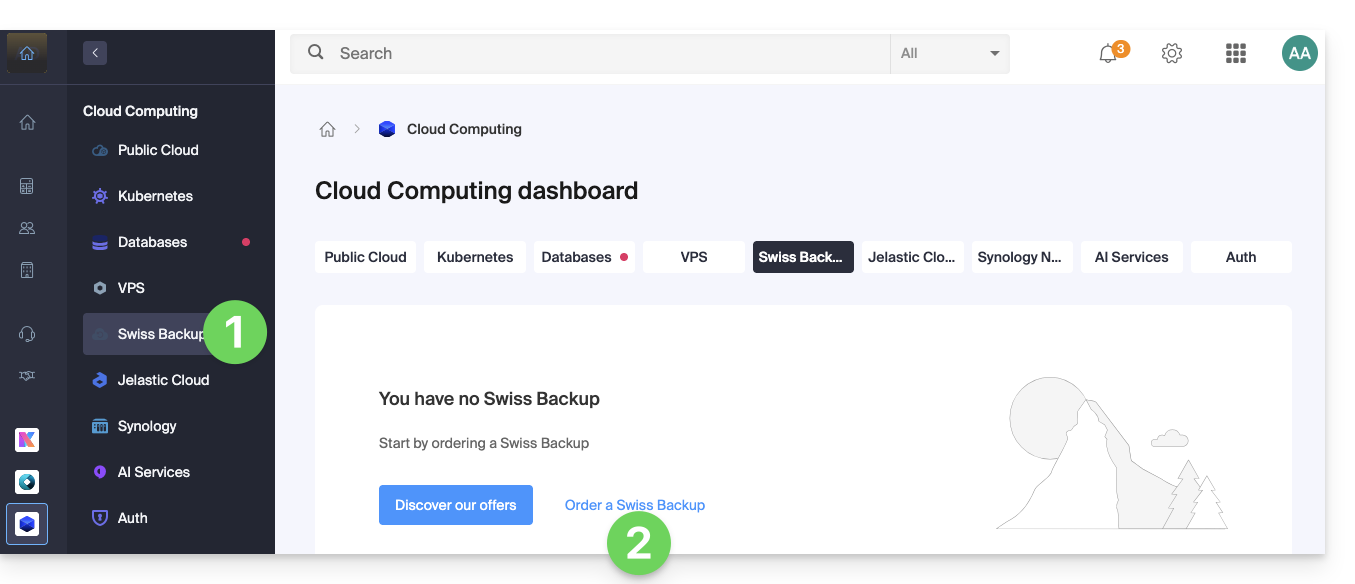Click the Search input field
This screenshot has height=584, width=1355.
click(x=600, y=54)
